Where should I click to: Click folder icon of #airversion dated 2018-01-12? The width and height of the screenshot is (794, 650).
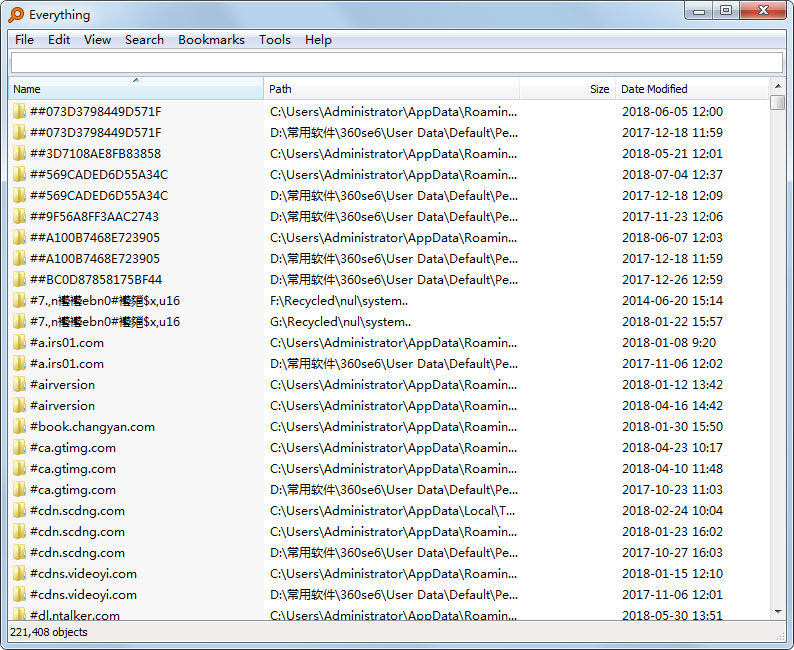pos(19,385)
